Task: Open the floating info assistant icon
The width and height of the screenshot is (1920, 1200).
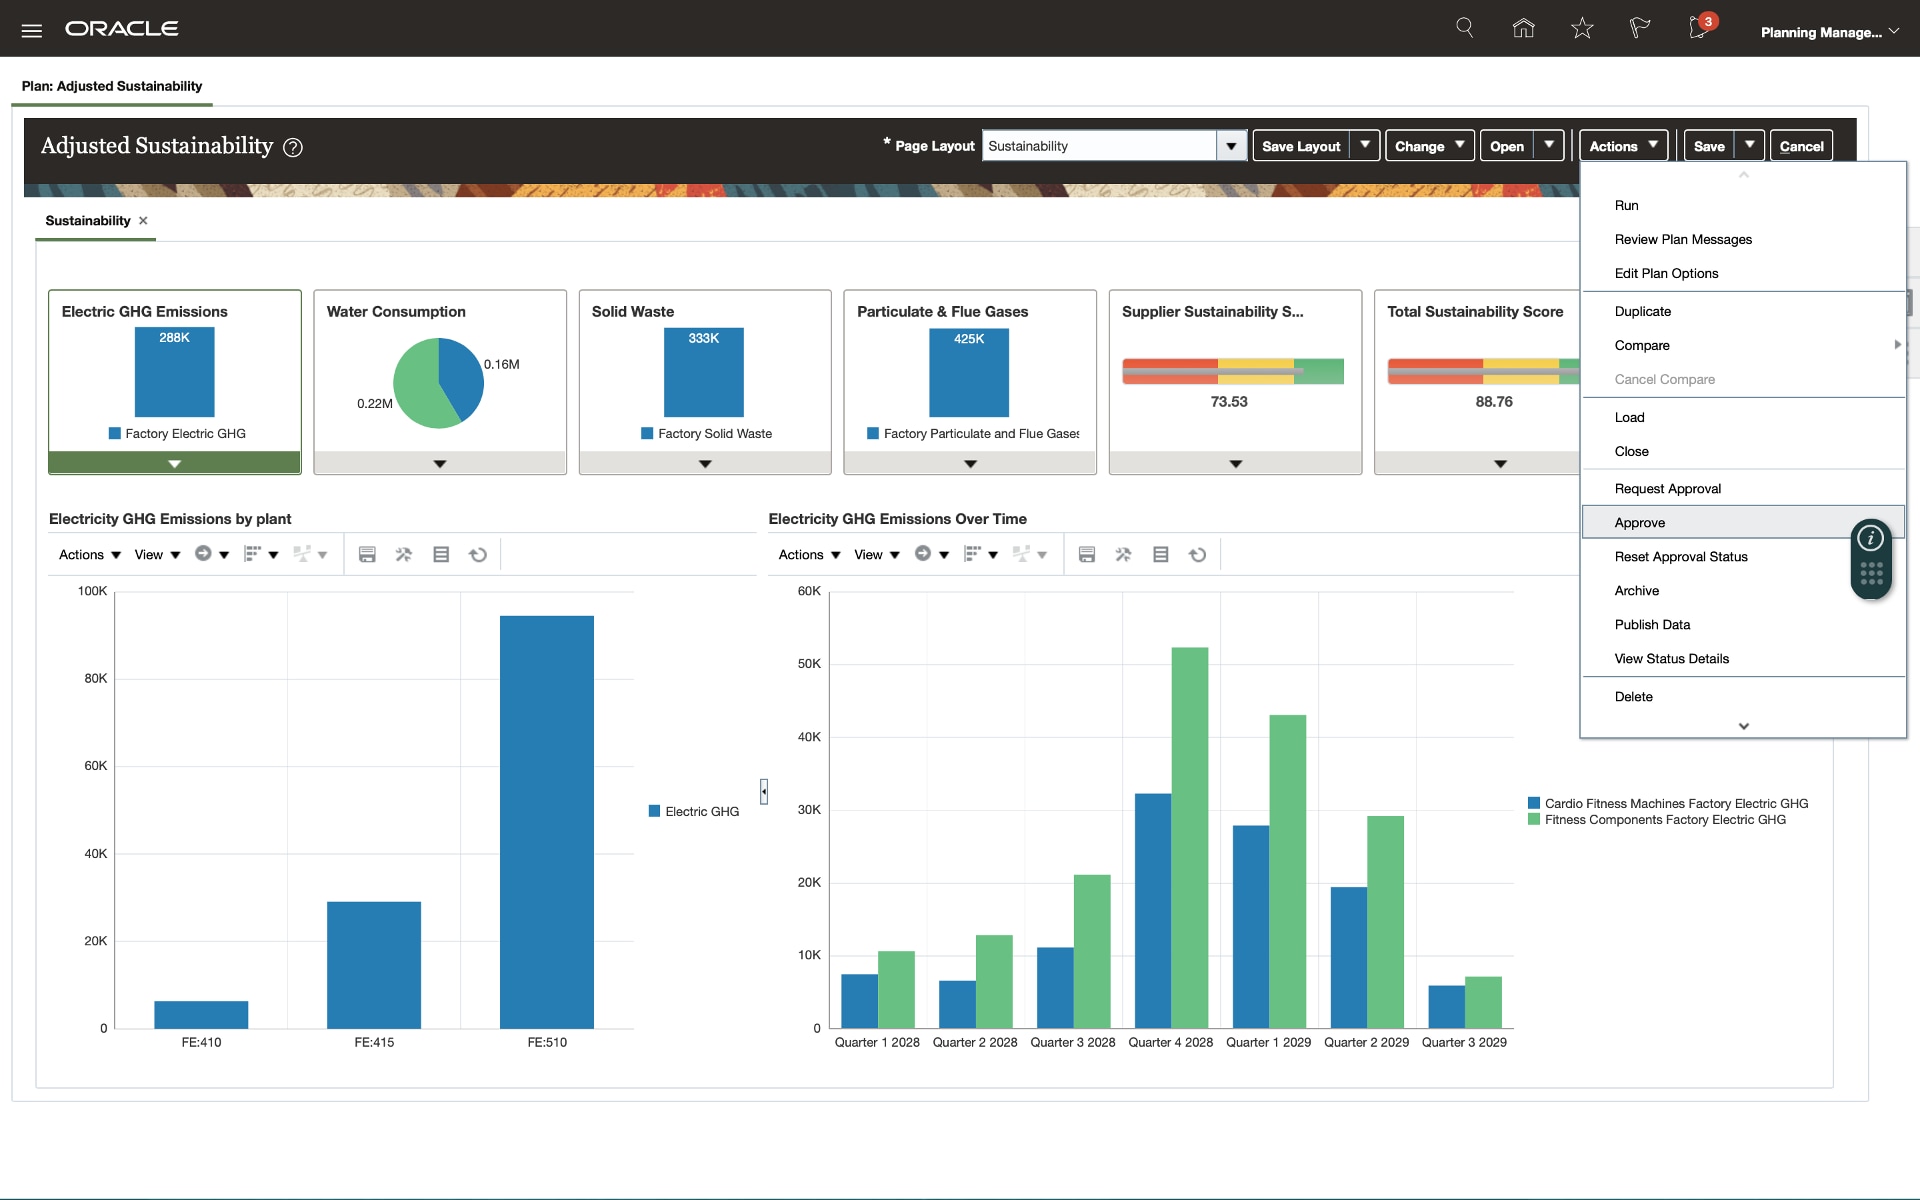Action: point(1870,539)
